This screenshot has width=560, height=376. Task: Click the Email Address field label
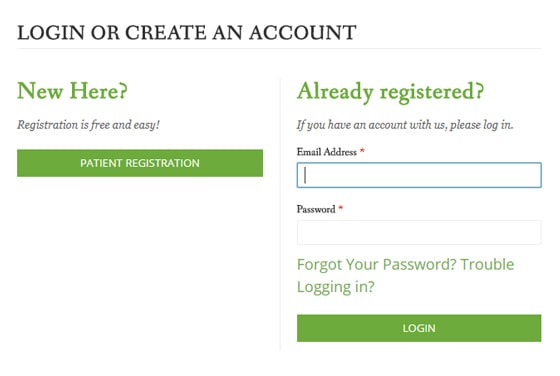326,152
